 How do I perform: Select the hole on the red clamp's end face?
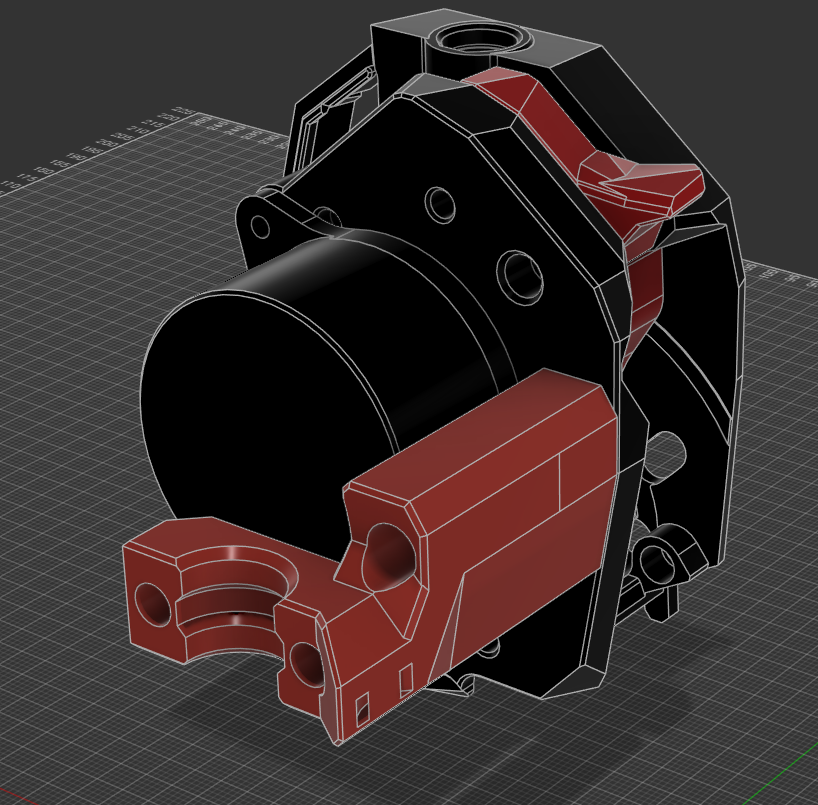[x=152, y=604]
